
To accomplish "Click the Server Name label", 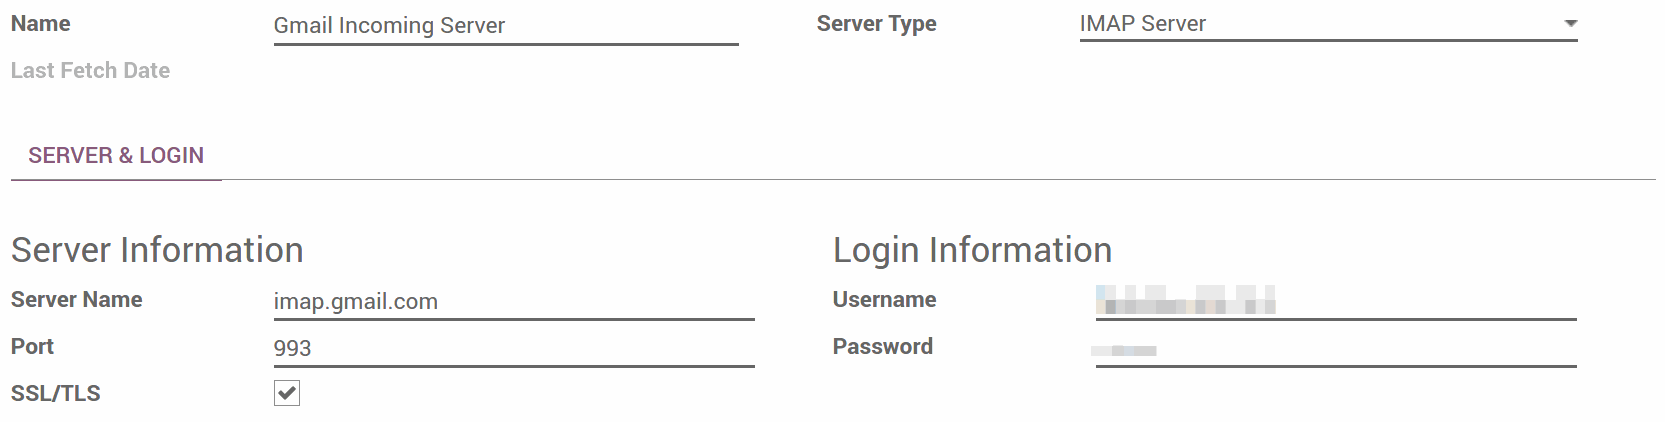I will point(76,300).
